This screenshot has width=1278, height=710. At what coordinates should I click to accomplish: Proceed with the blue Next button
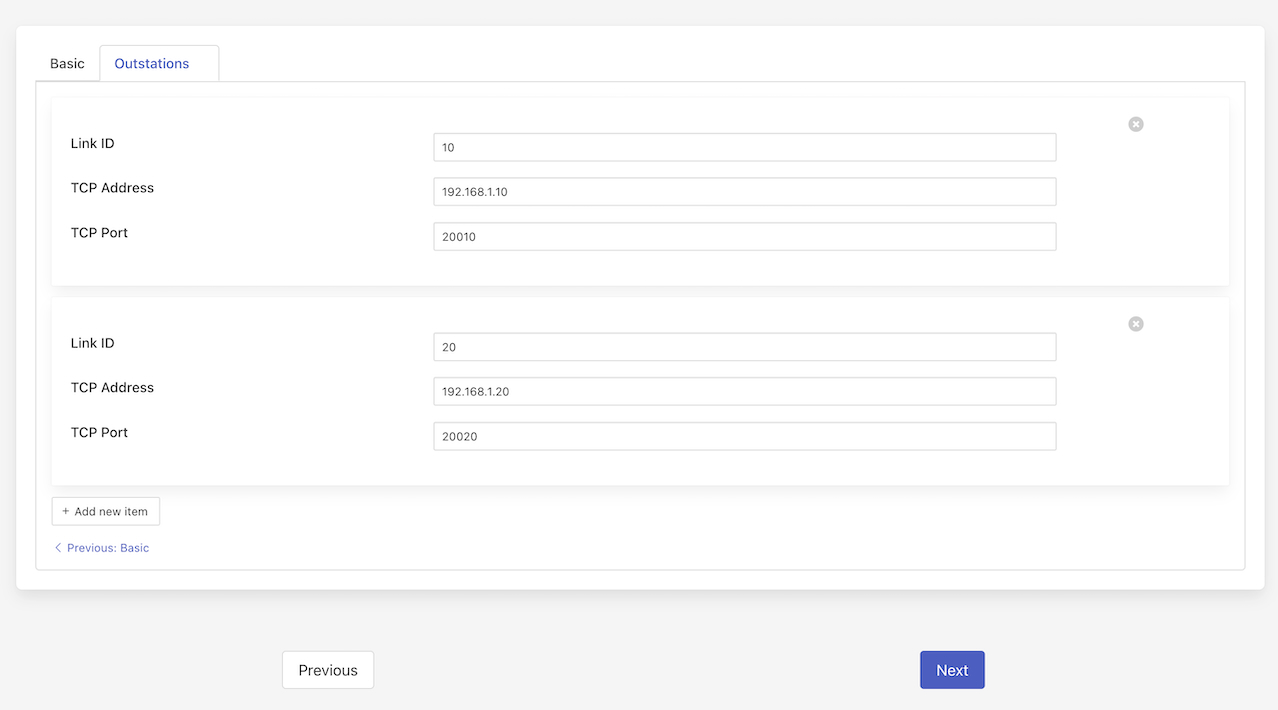[x=951, y=670]
